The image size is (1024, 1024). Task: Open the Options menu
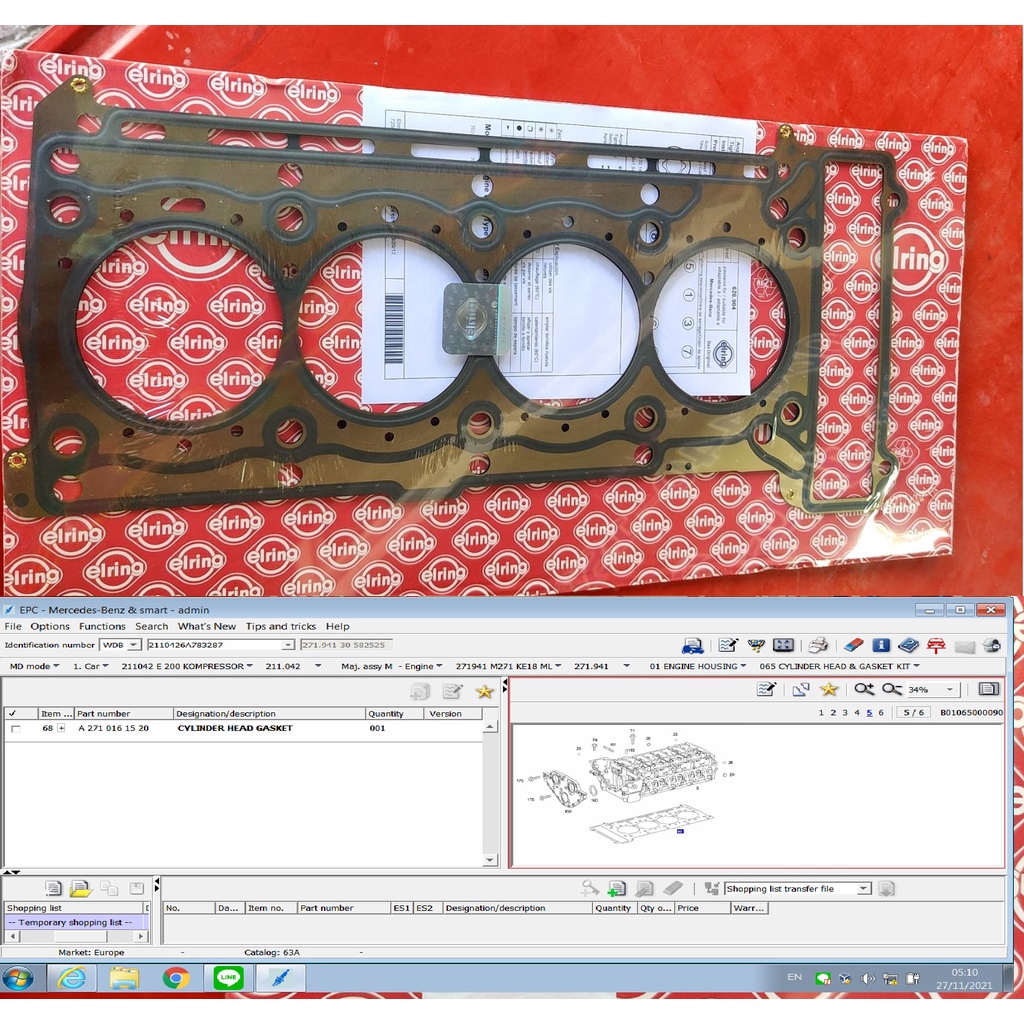(x=50, y=626)
